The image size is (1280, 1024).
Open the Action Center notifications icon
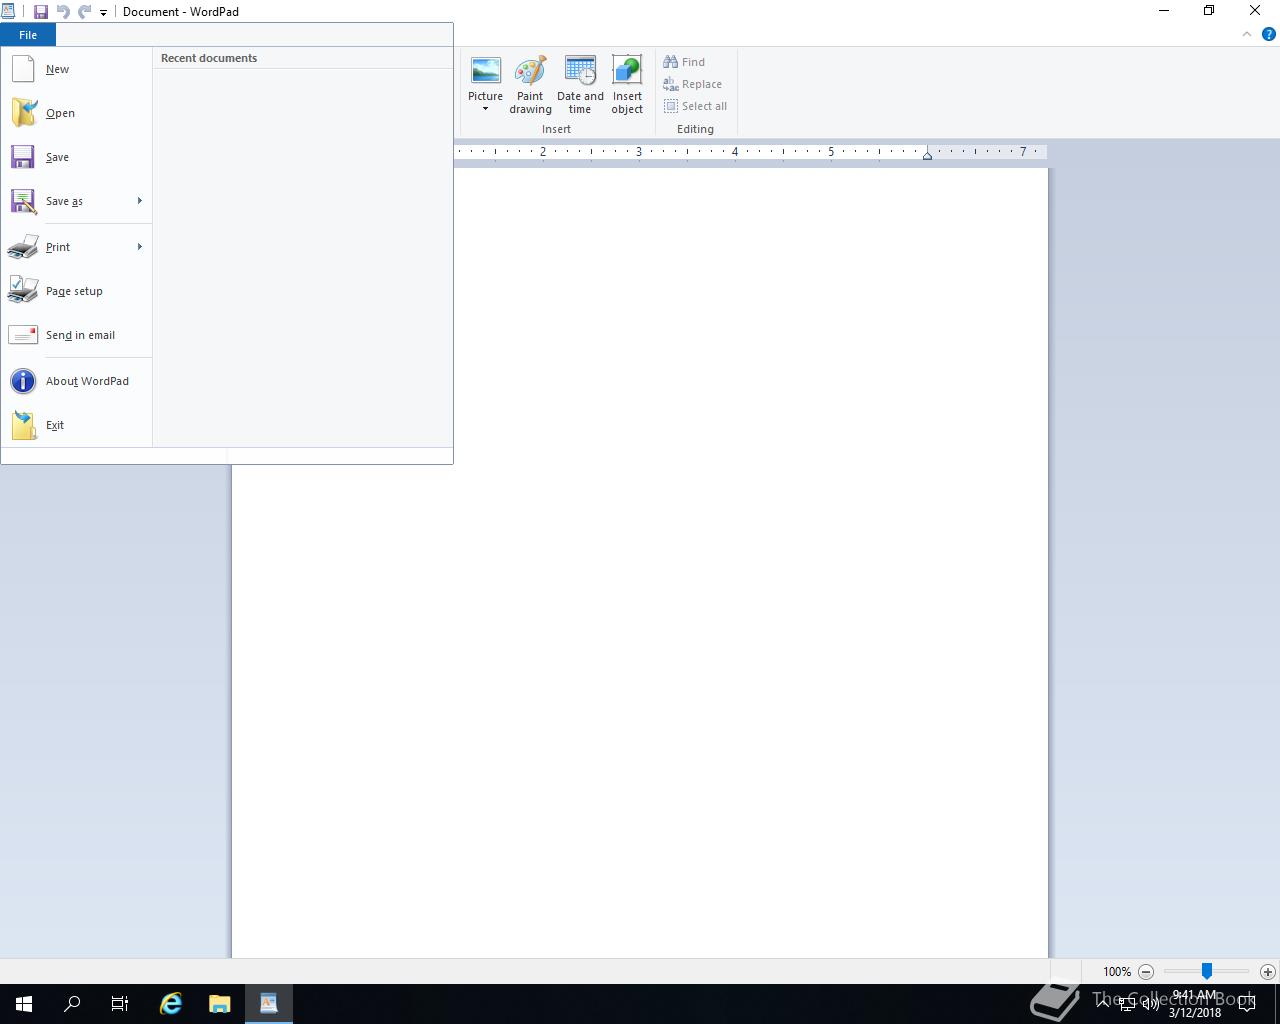1247,1004
